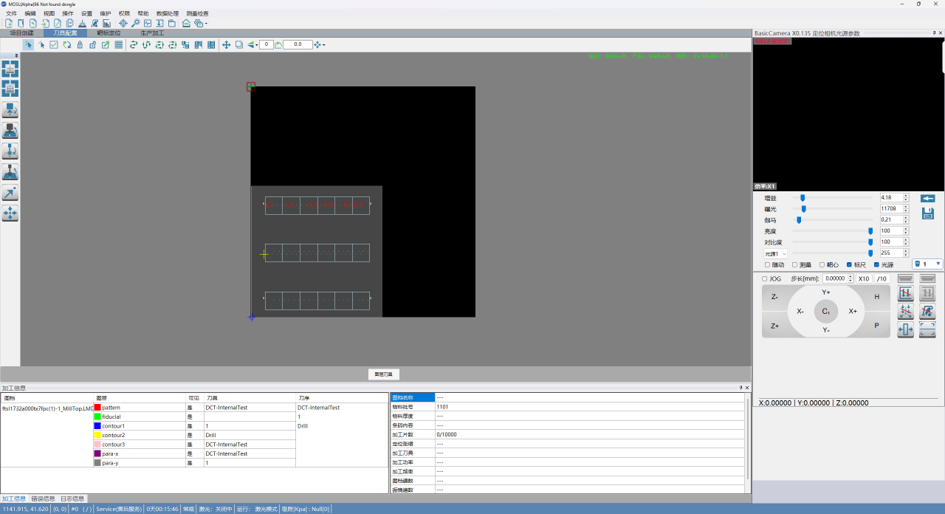Screen dimensions: 945x514
Task: Open the dropdown showing value 1
Action: point(927,264)
